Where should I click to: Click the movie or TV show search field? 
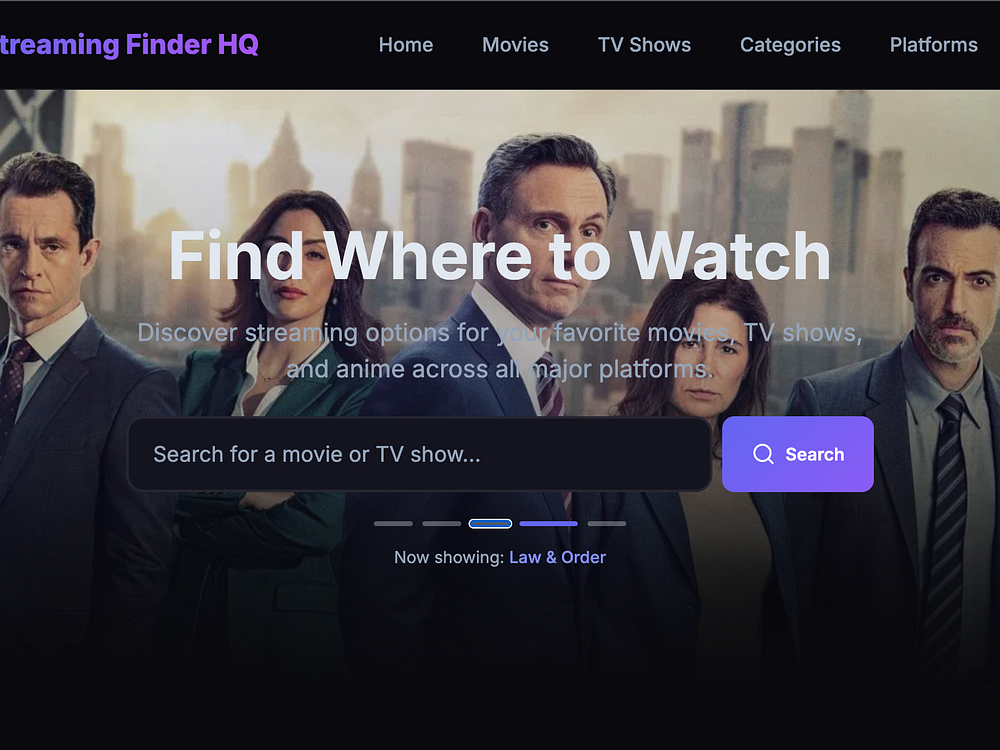click(x=420, y=454)
